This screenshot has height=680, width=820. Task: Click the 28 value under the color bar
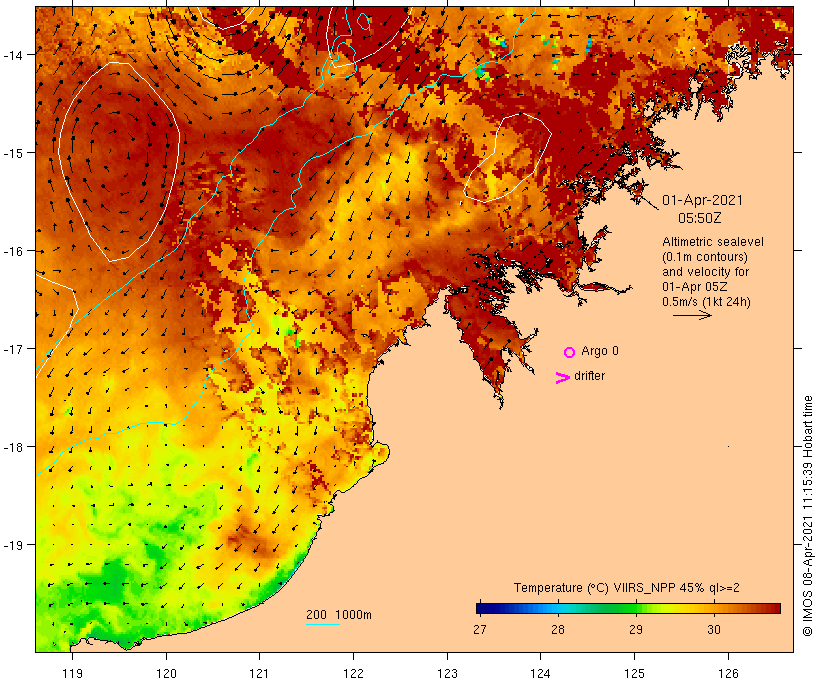pyautogui.click(x=557, y=630)
